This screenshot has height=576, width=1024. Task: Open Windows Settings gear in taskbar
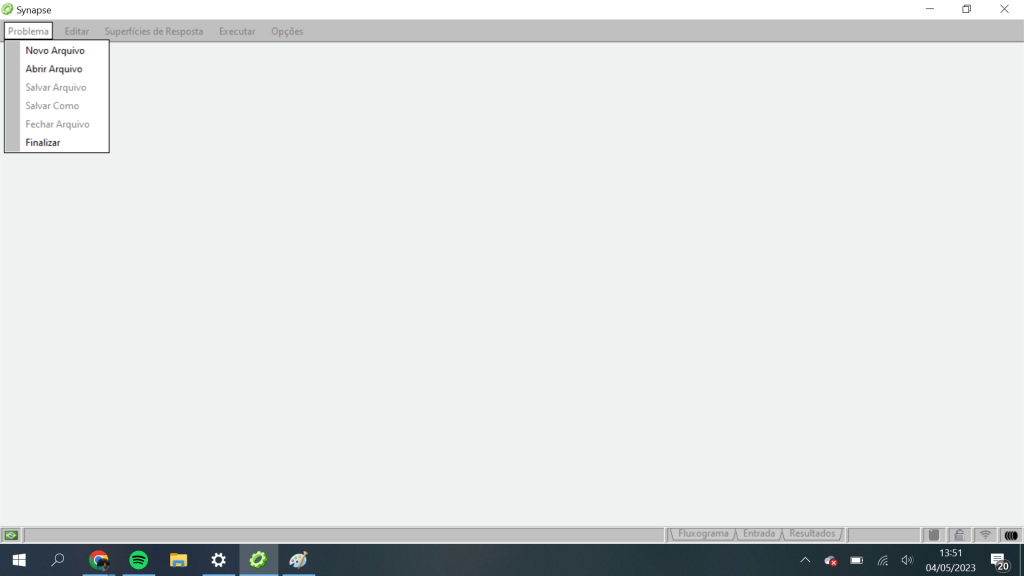tap(218, 560)
